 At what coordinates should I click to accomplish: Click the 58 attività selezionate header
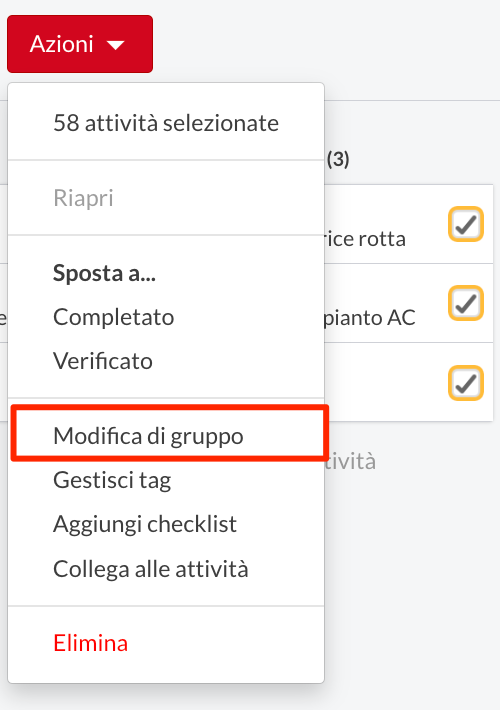click(166, 123)
